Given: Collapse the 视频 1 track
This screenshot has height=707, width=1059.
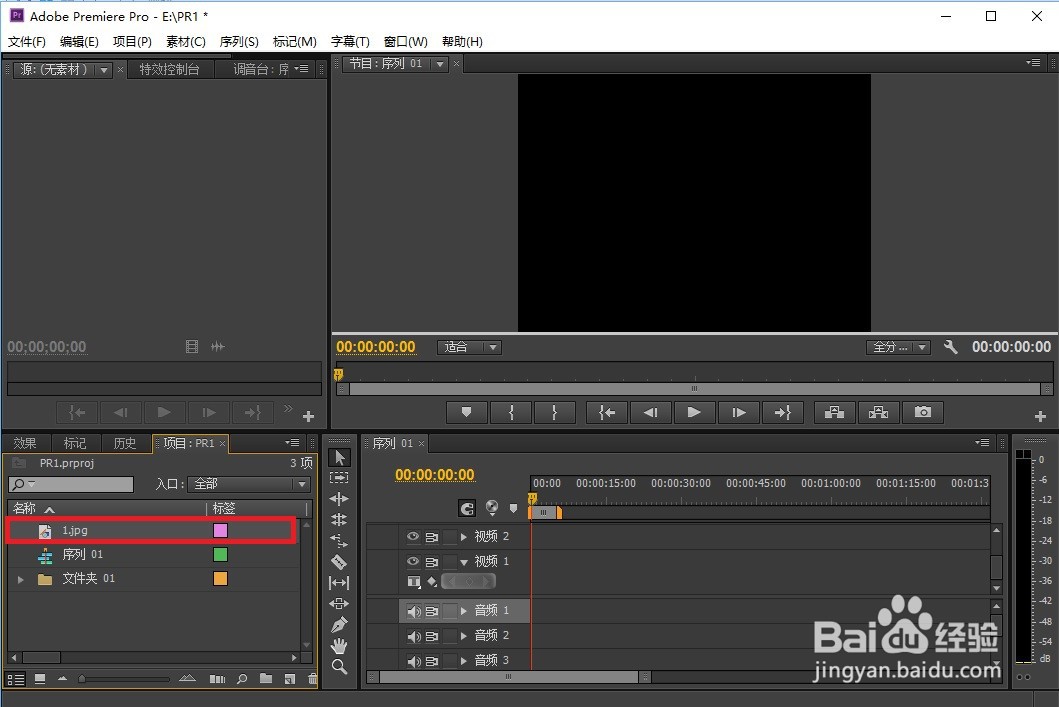Looking at the screenshot, I should 463,562.
